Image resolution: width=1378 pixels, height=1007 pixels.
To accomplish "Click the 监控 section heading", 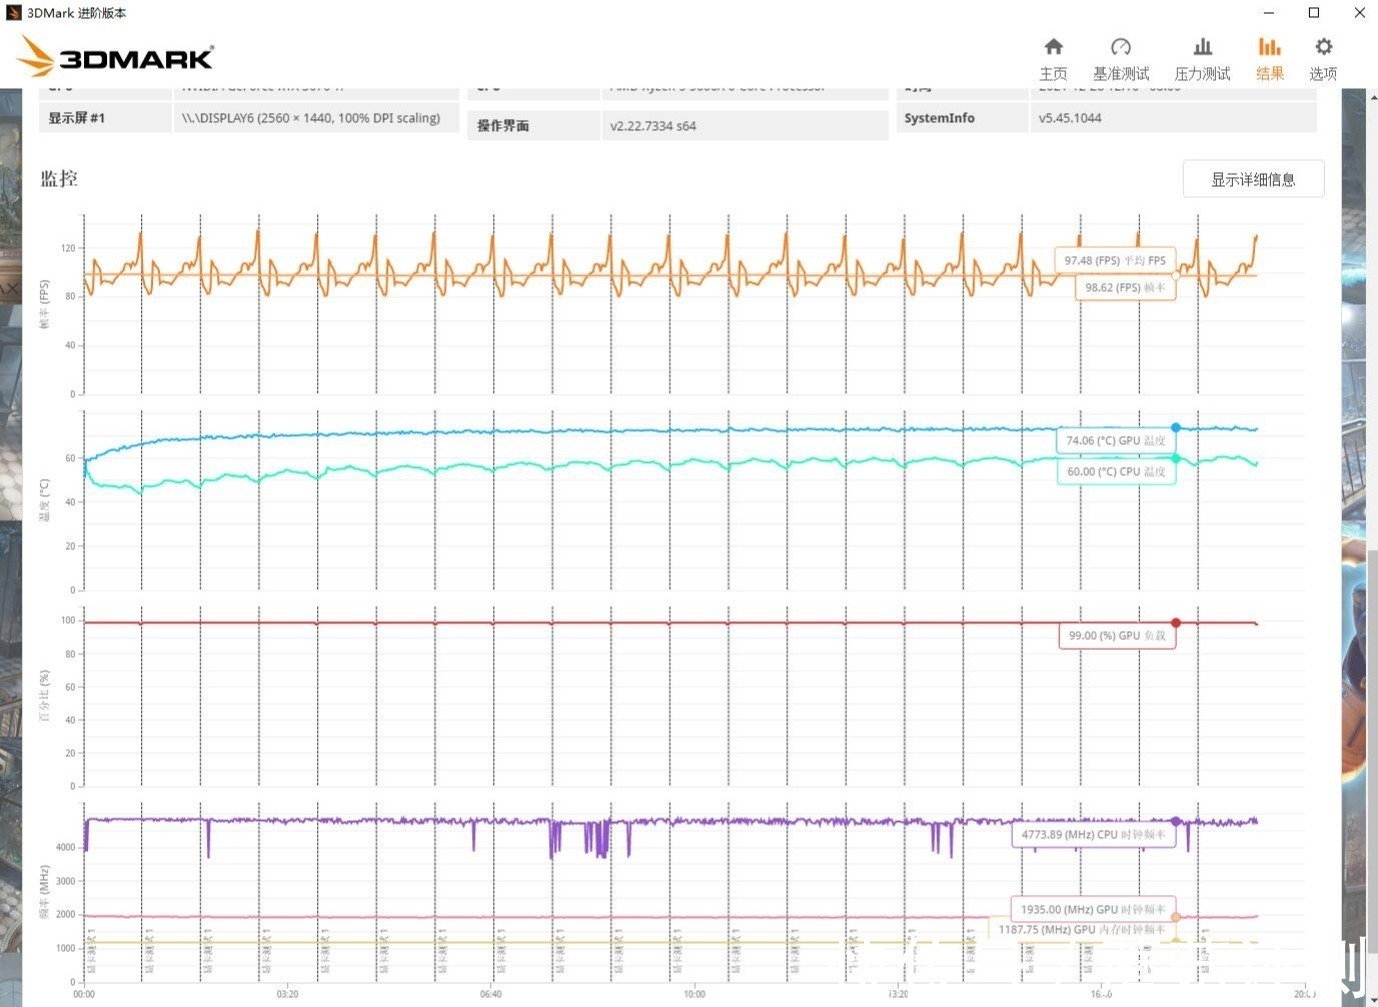I will click(59, 179).
